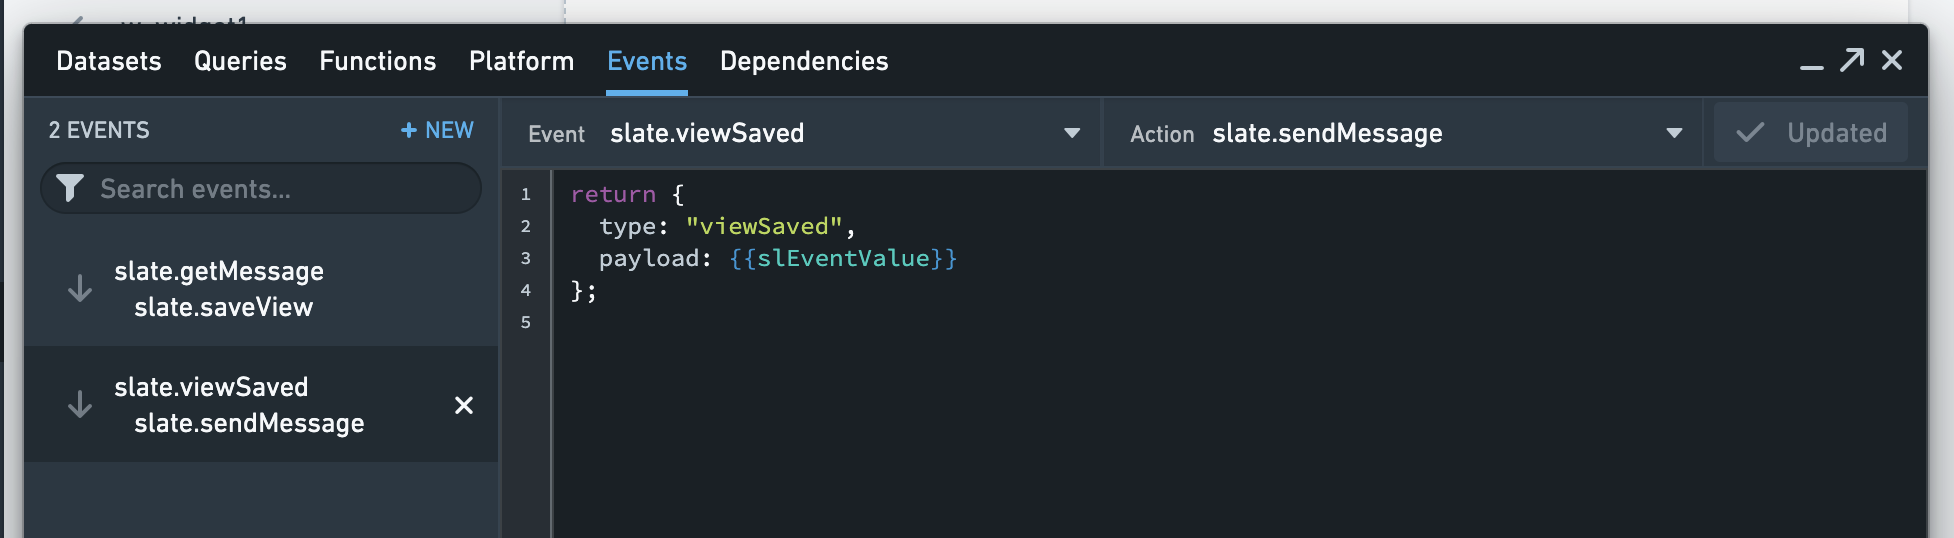Switch to the Queries tab

[x=240, y=61]
